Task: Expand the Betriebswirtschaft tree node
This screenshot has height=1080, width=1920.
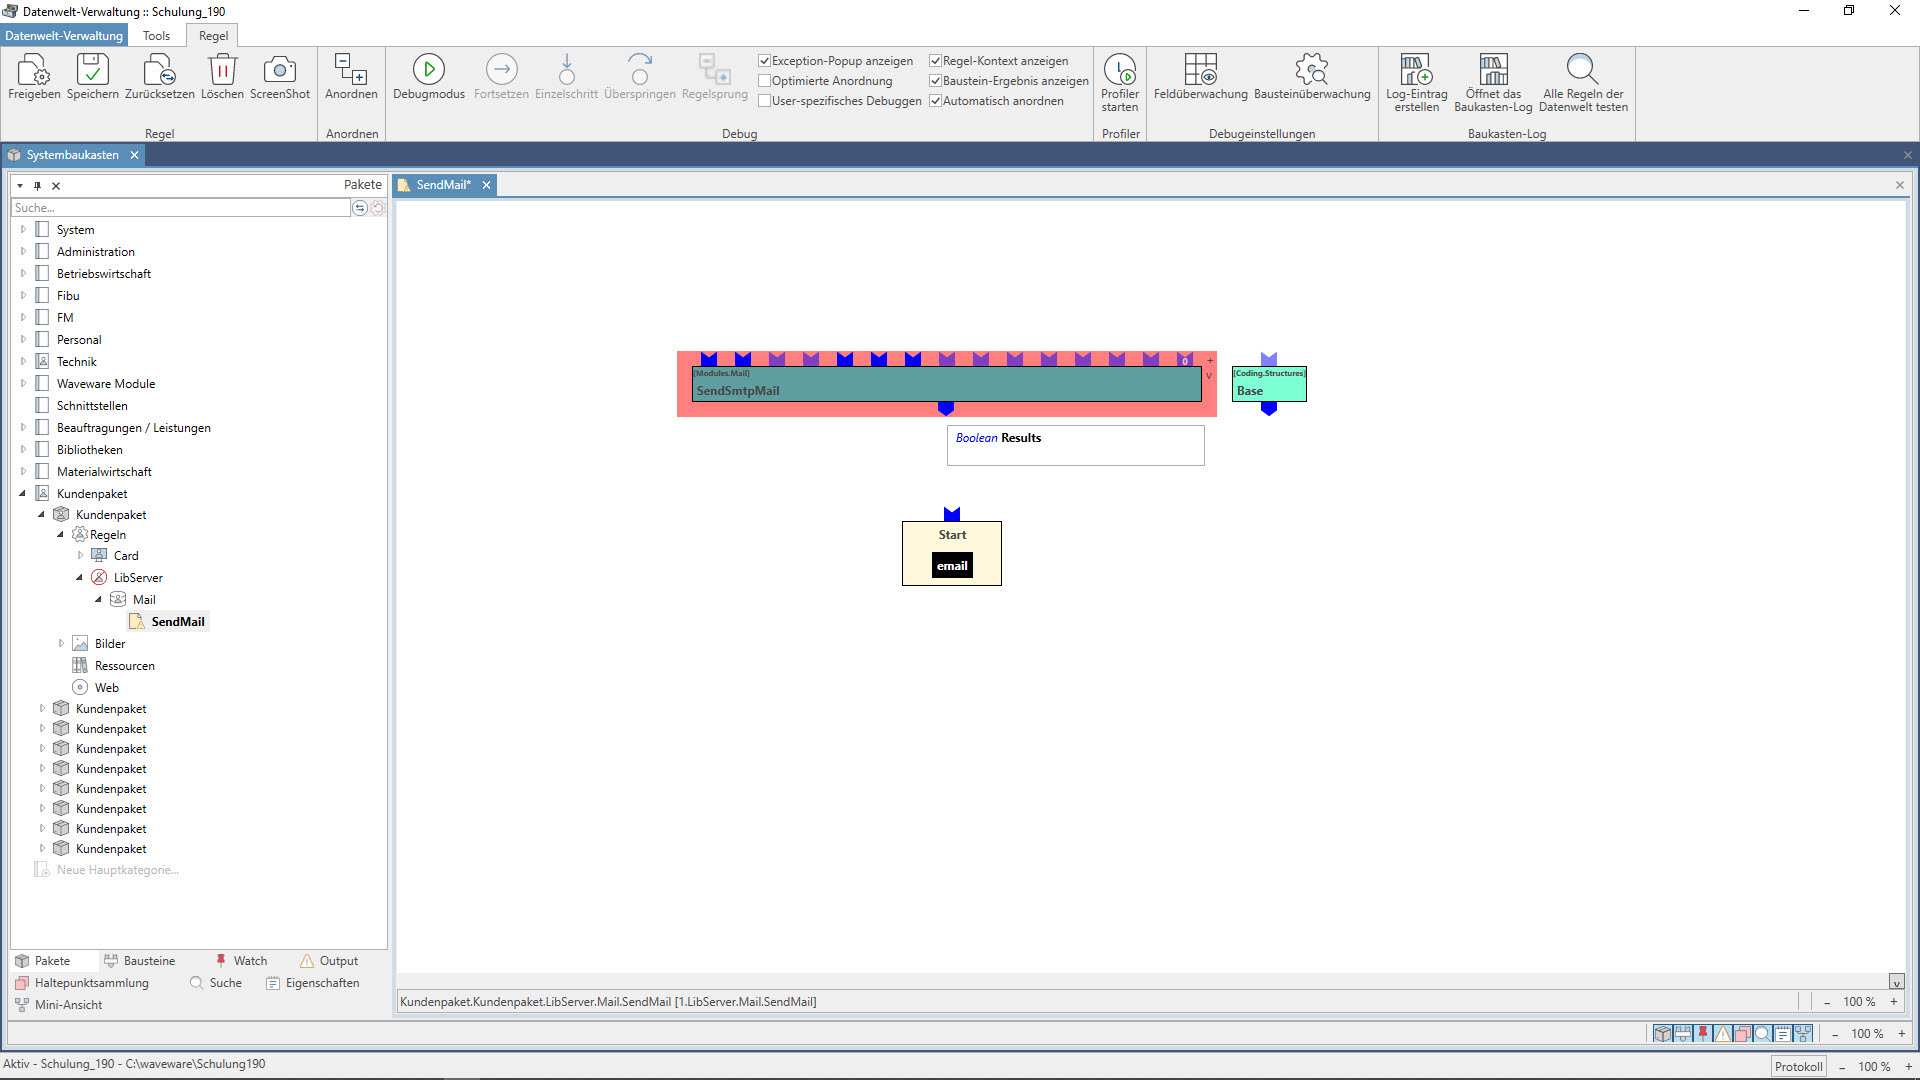Action: 23,274
